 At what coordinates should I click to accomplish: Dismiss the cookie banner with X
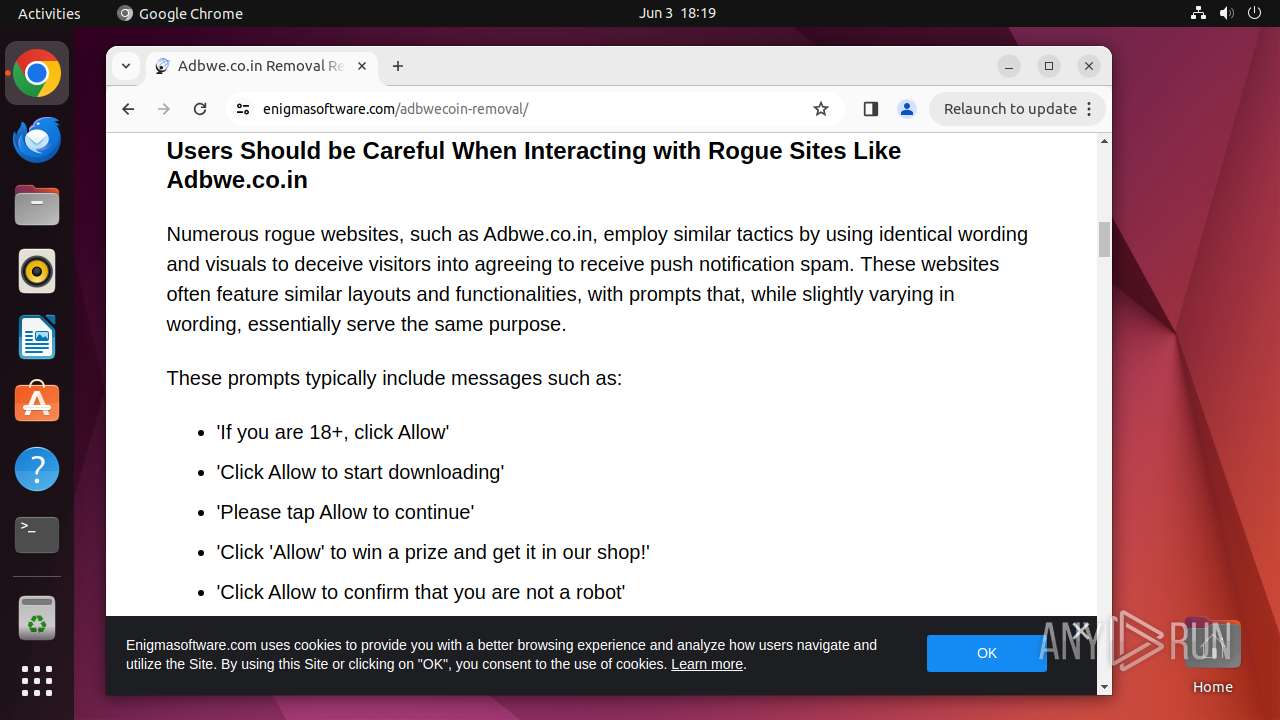(x=1080, y=630)
